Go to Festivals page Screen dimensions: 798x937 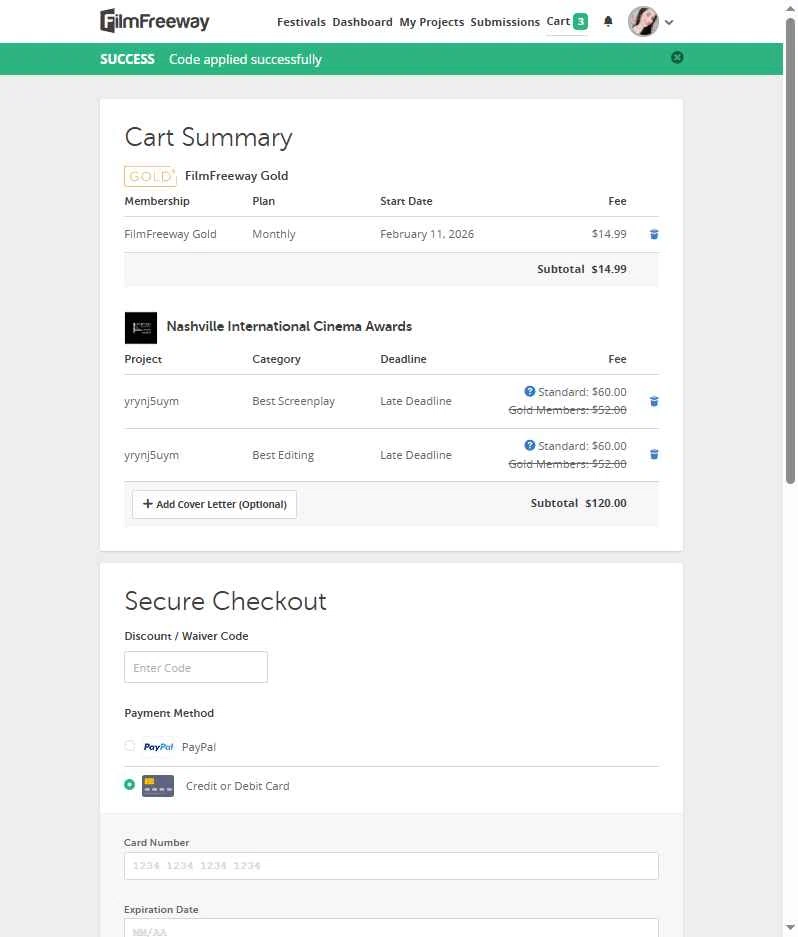point(301,22)
